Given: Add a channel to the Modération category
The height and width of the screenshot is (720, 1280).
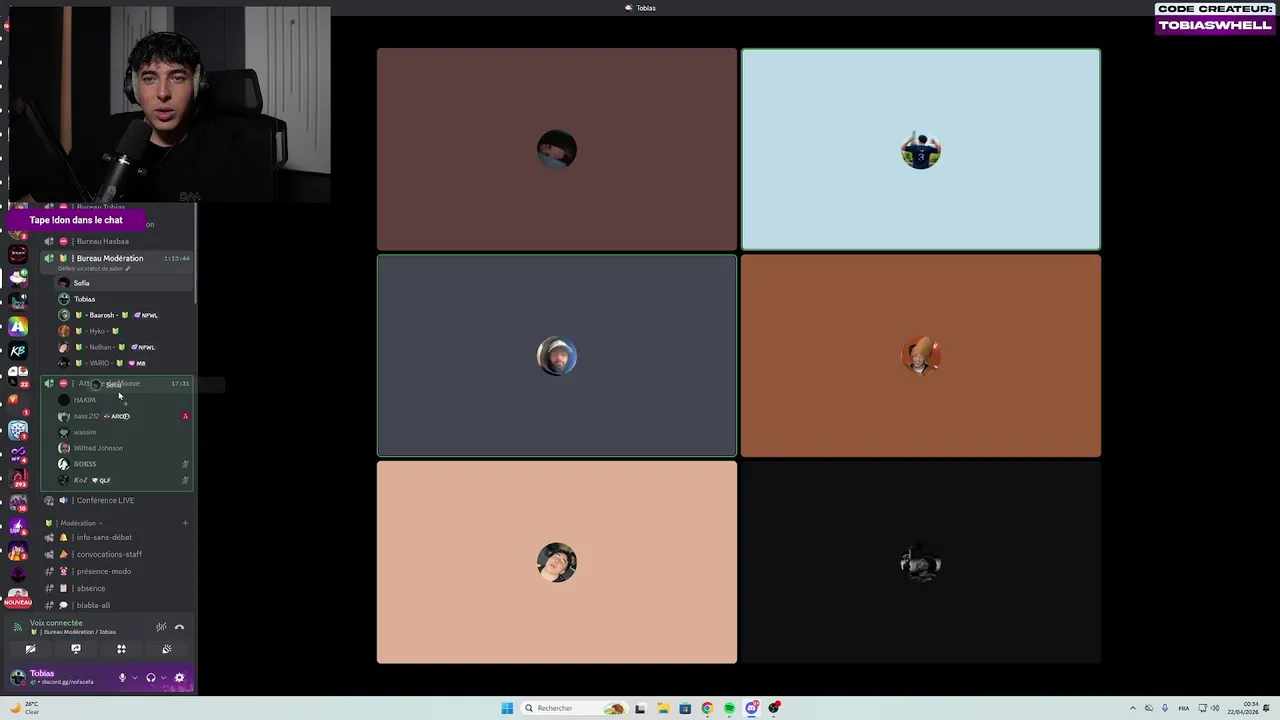Looking at the screenshot, I should [185, 523].
